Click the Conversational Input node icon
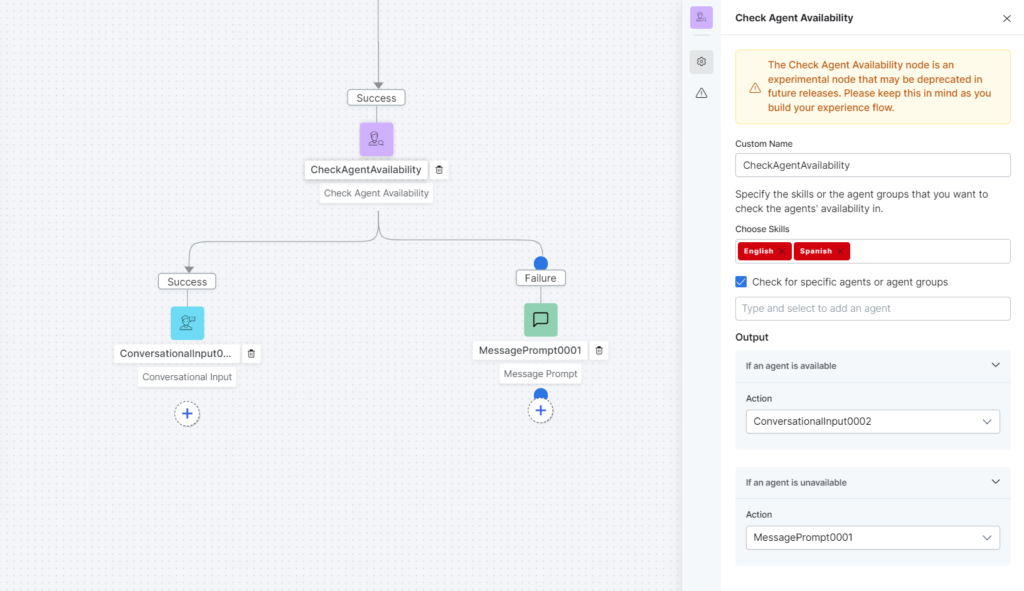Screen dimensions: 1024x591 tap(186, 322)
